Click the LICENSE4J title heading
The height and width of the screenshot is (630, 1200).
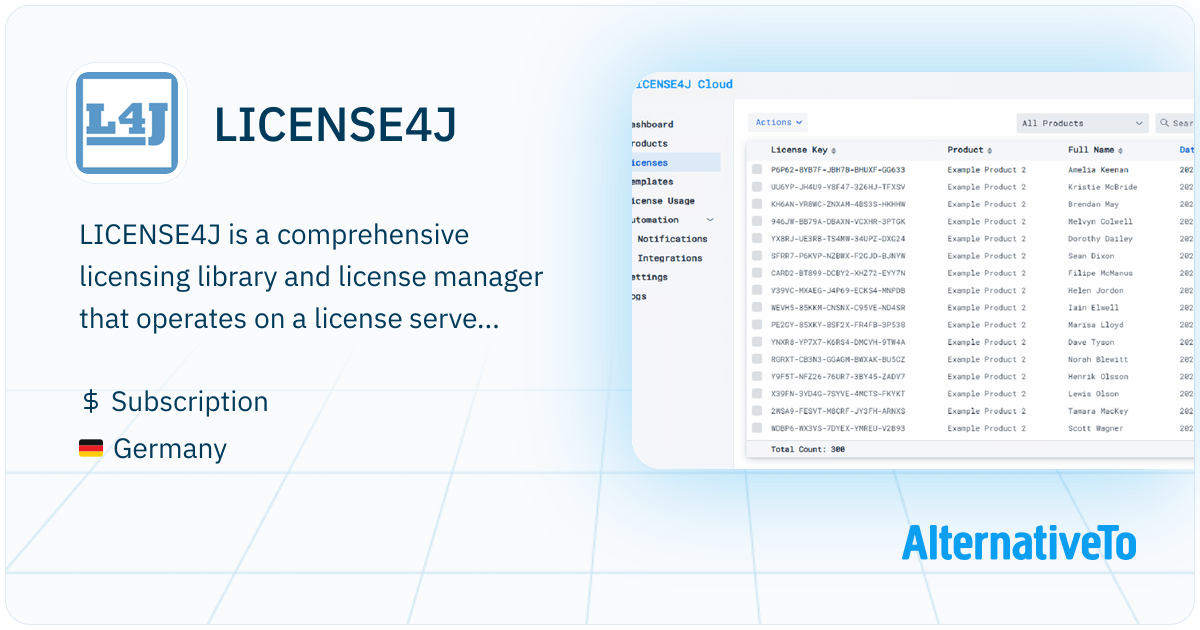point(336,124)
